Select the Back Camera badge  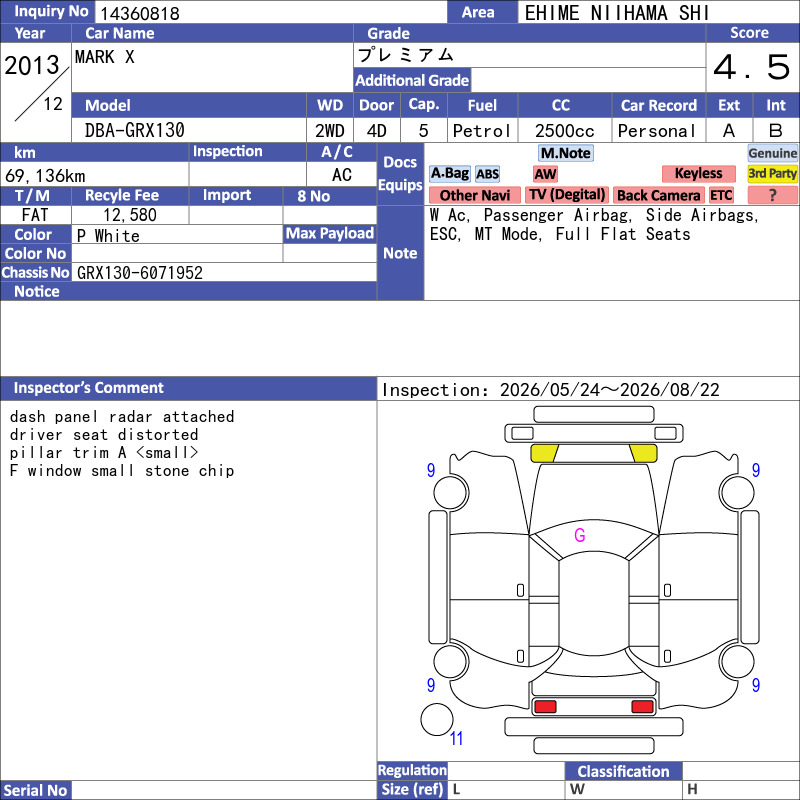click(658, 195)
